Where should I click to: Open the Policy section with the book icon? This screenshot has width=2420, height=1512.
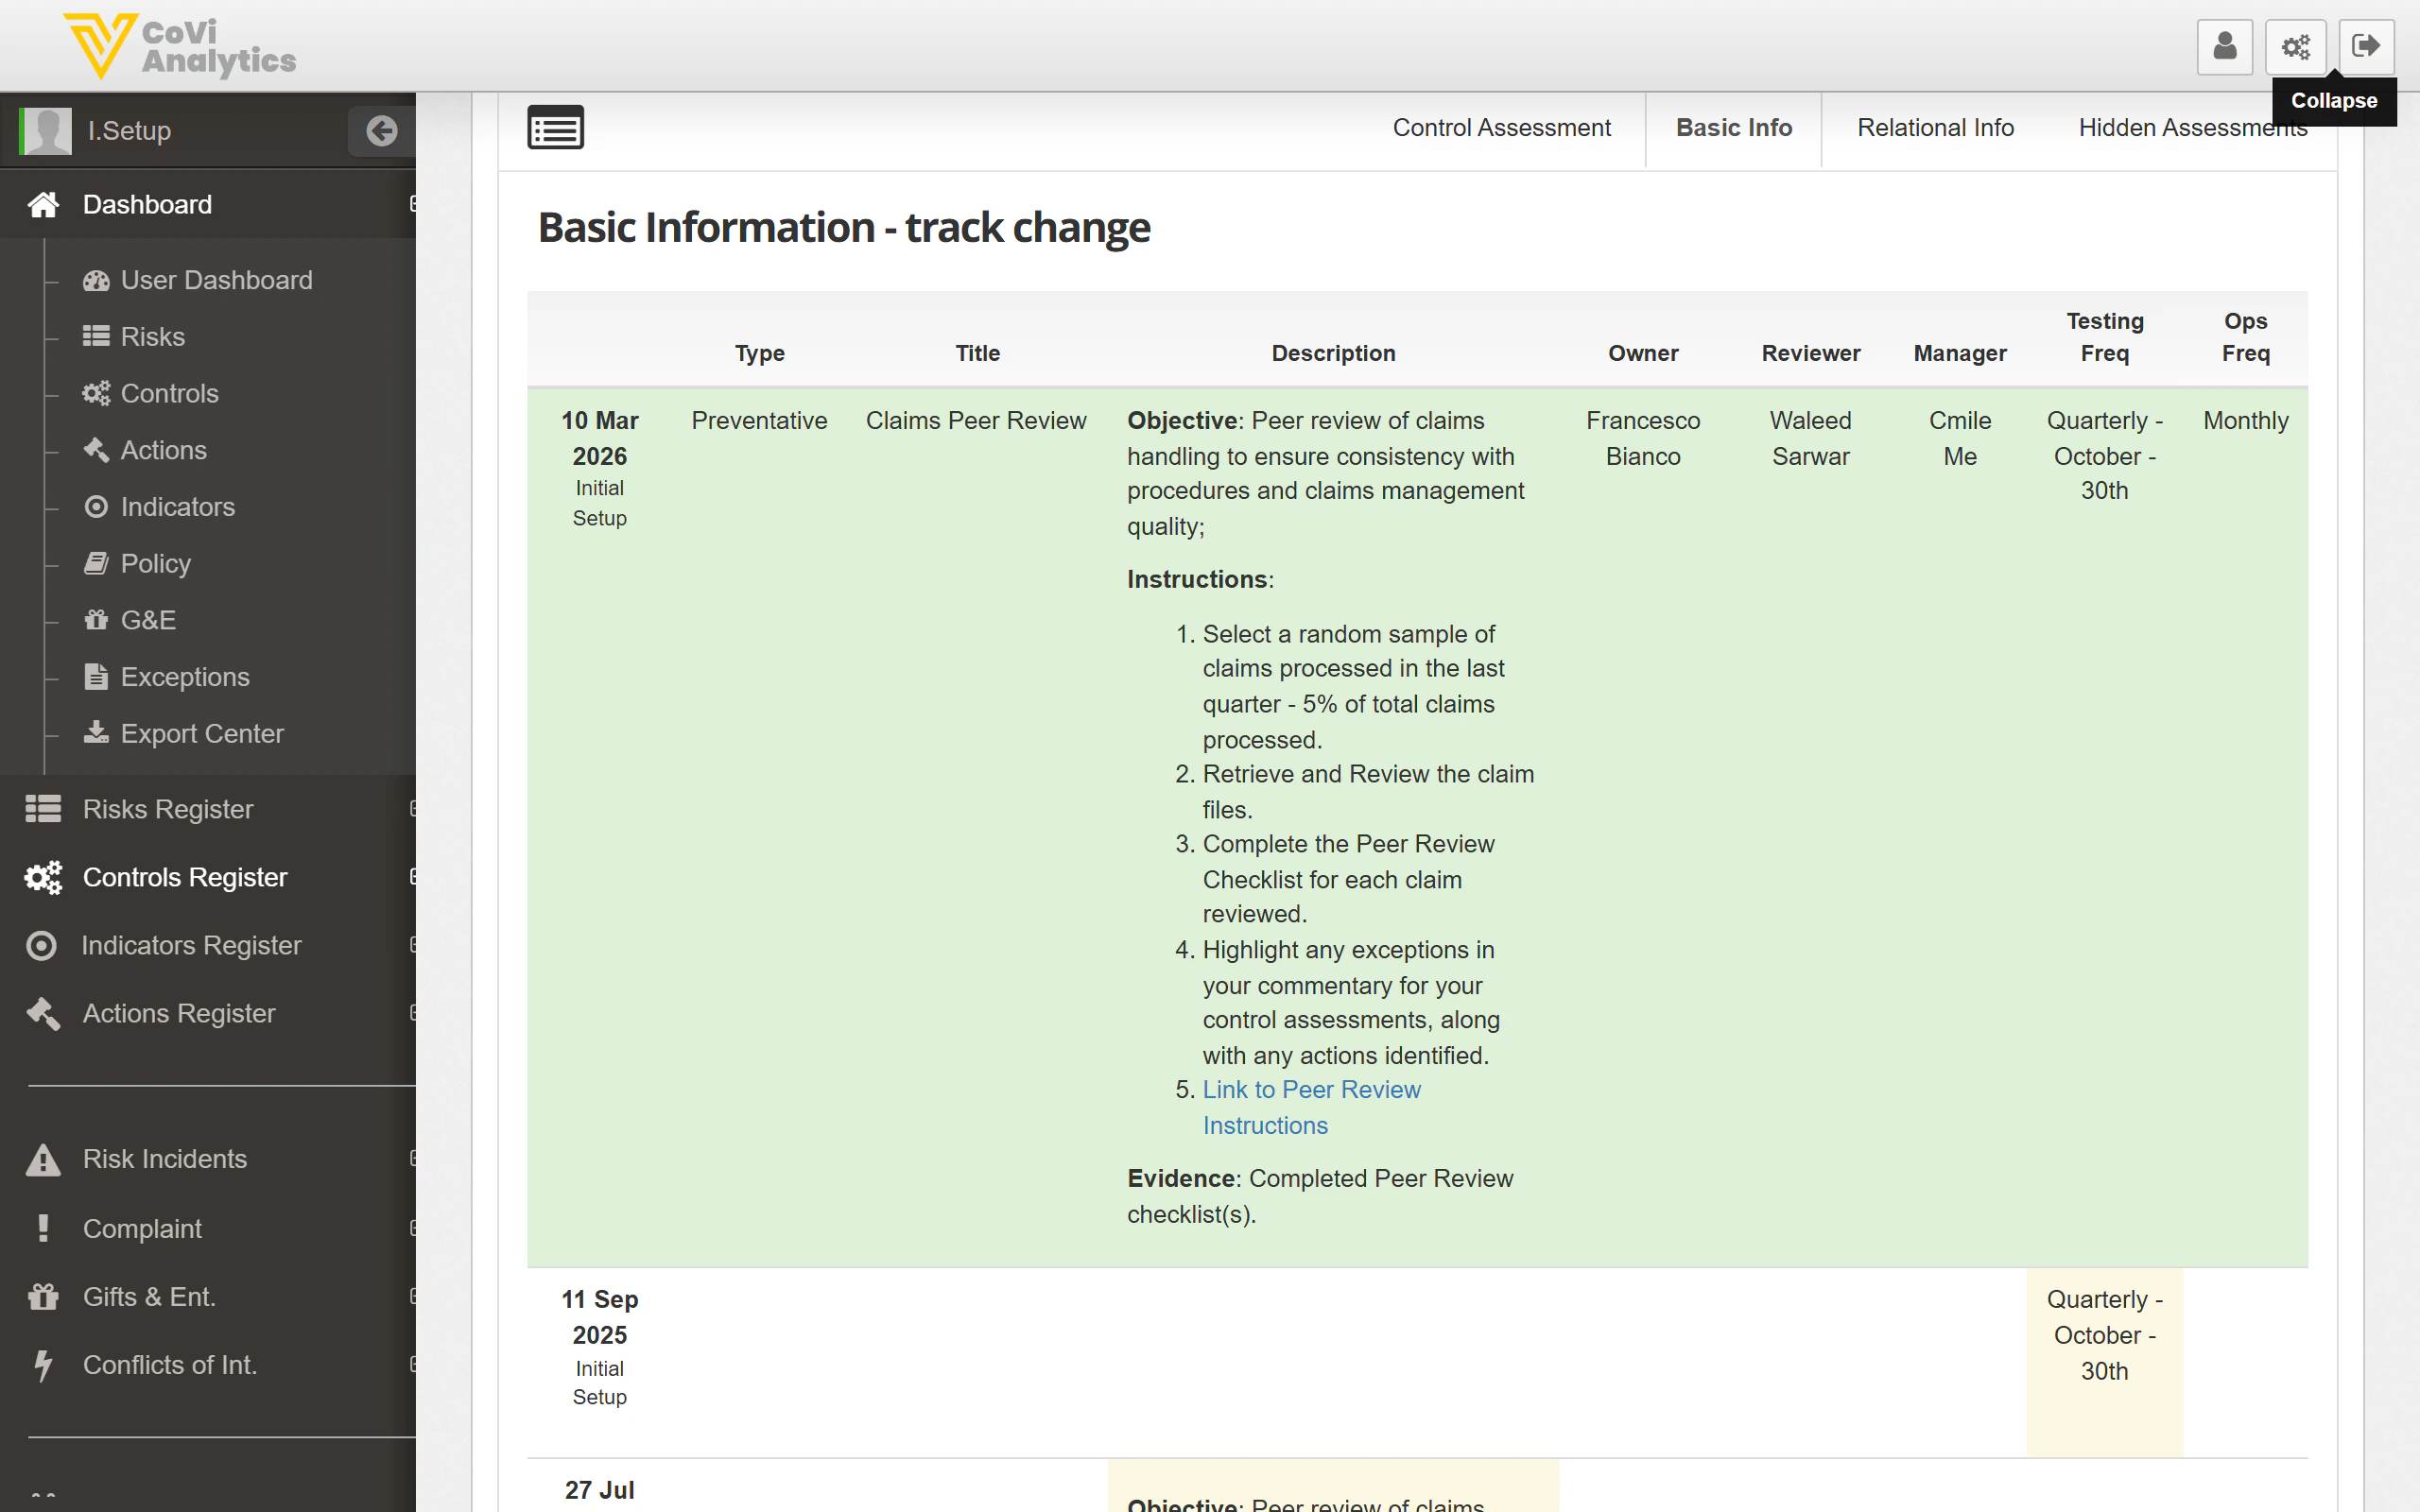coord(96,563)
